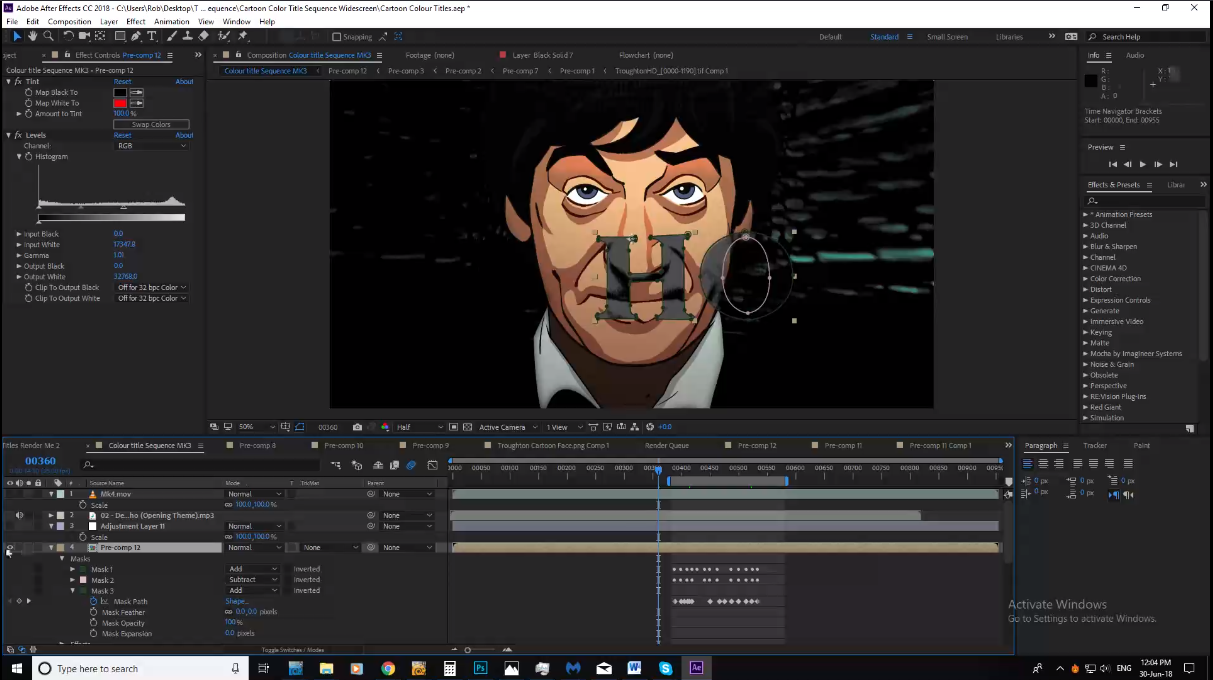Select the Rotation tool
Image resolution: width=1213 pixels, height=680 pixels.
point(68,36)
